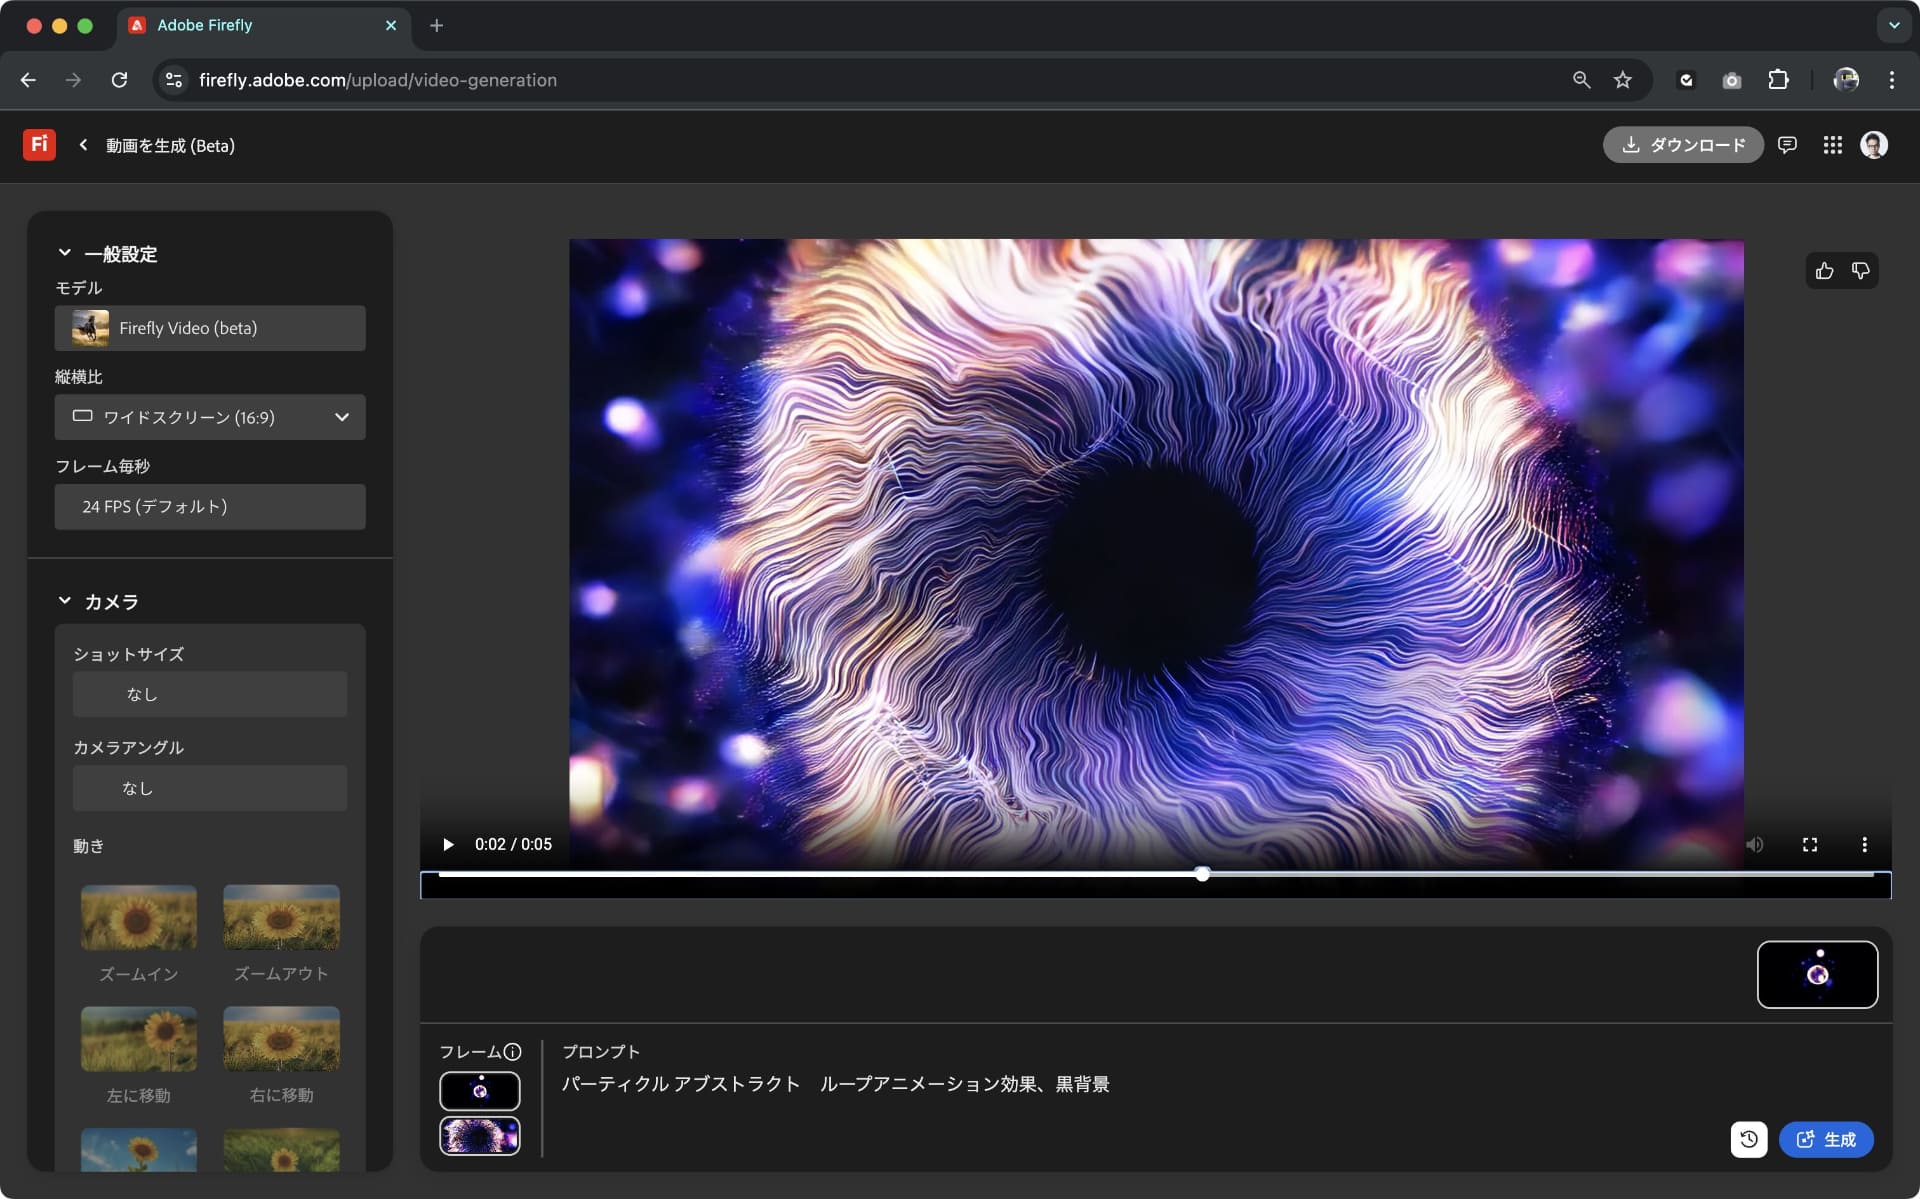Viewport: 1920px width, 1199px height.
Task: Open the Chrome browser menu
Action: [x=1892, y=80]
